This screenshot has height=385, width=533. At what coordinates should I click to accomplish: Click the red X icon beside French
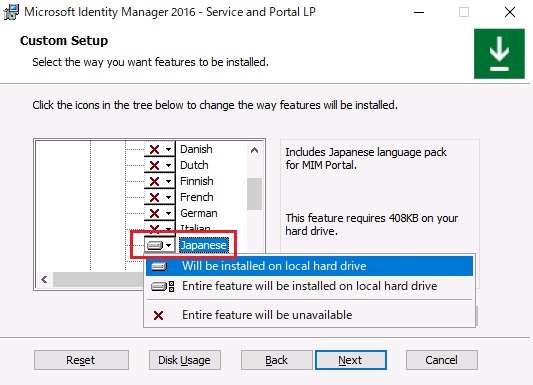click(155, 197)
